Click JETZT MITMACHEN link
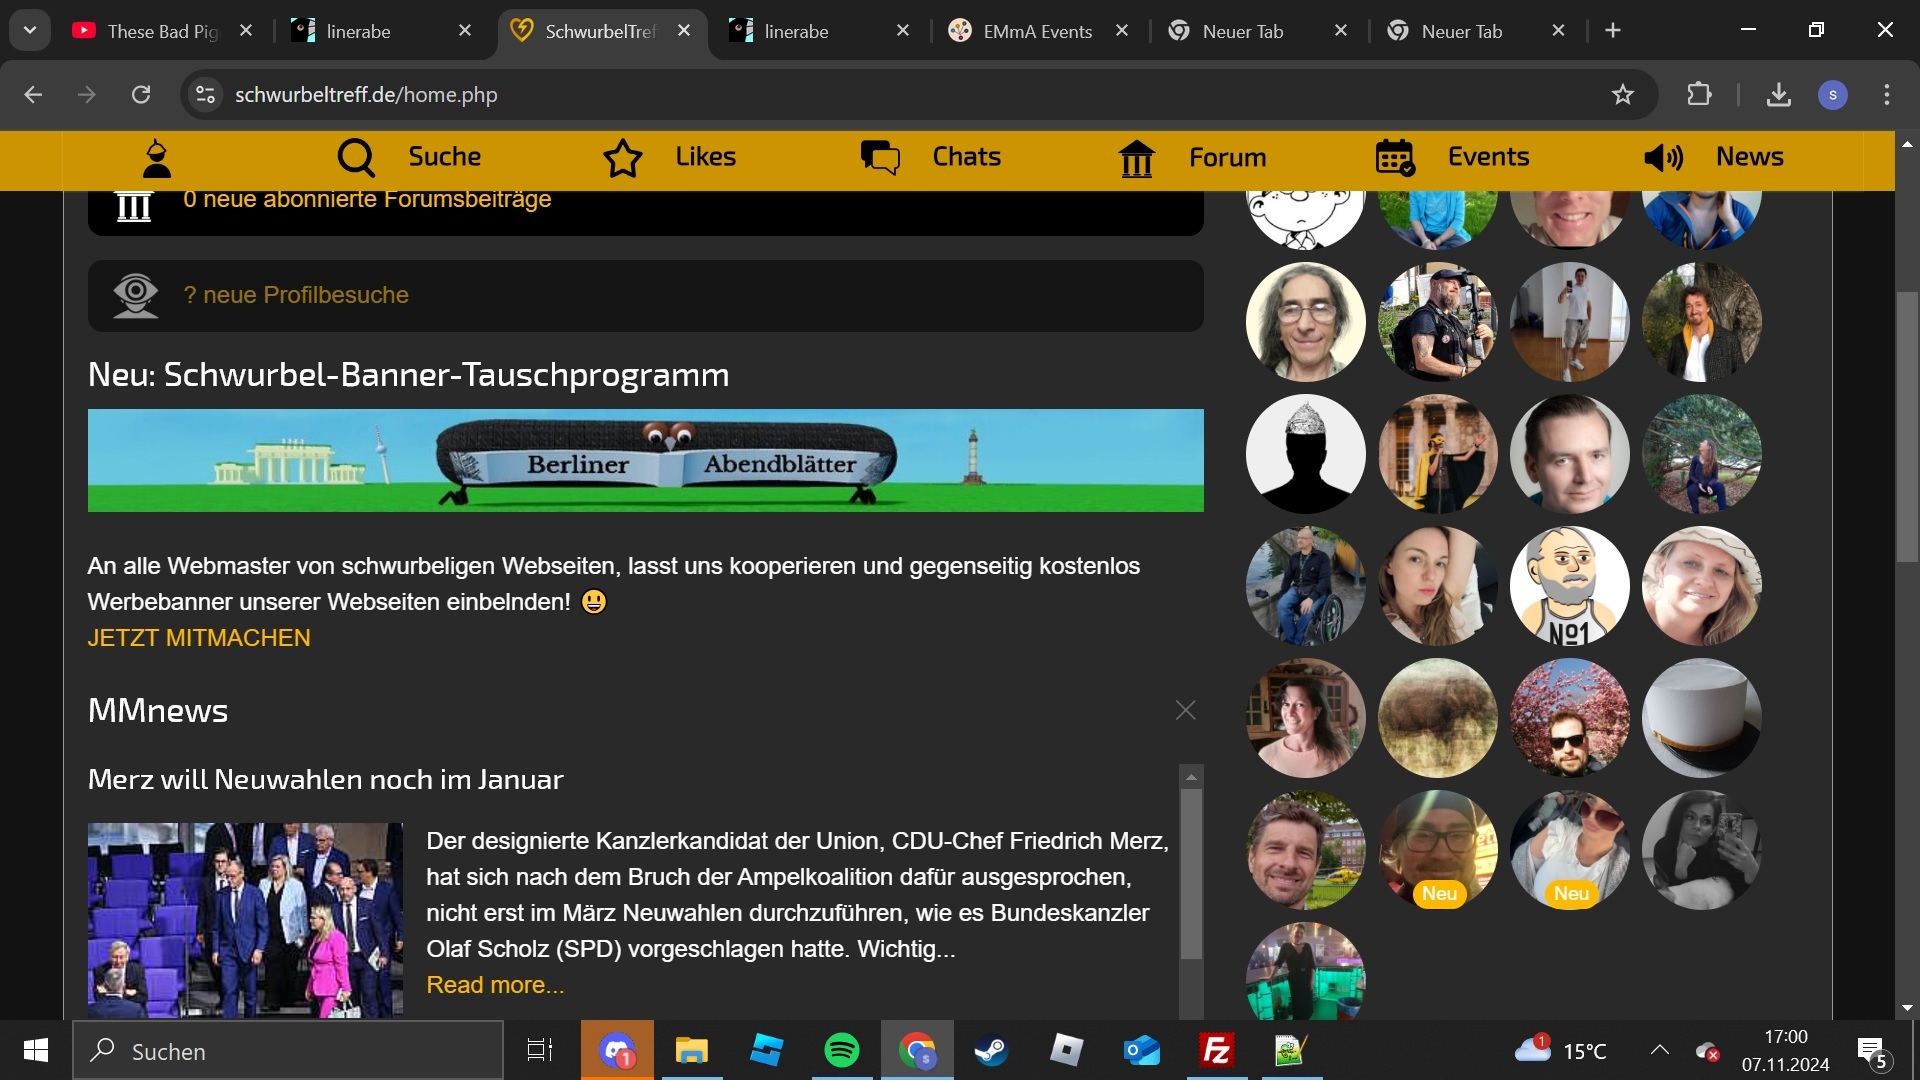The height and width of the screenshot is (1080, 1920). (199, 638)
